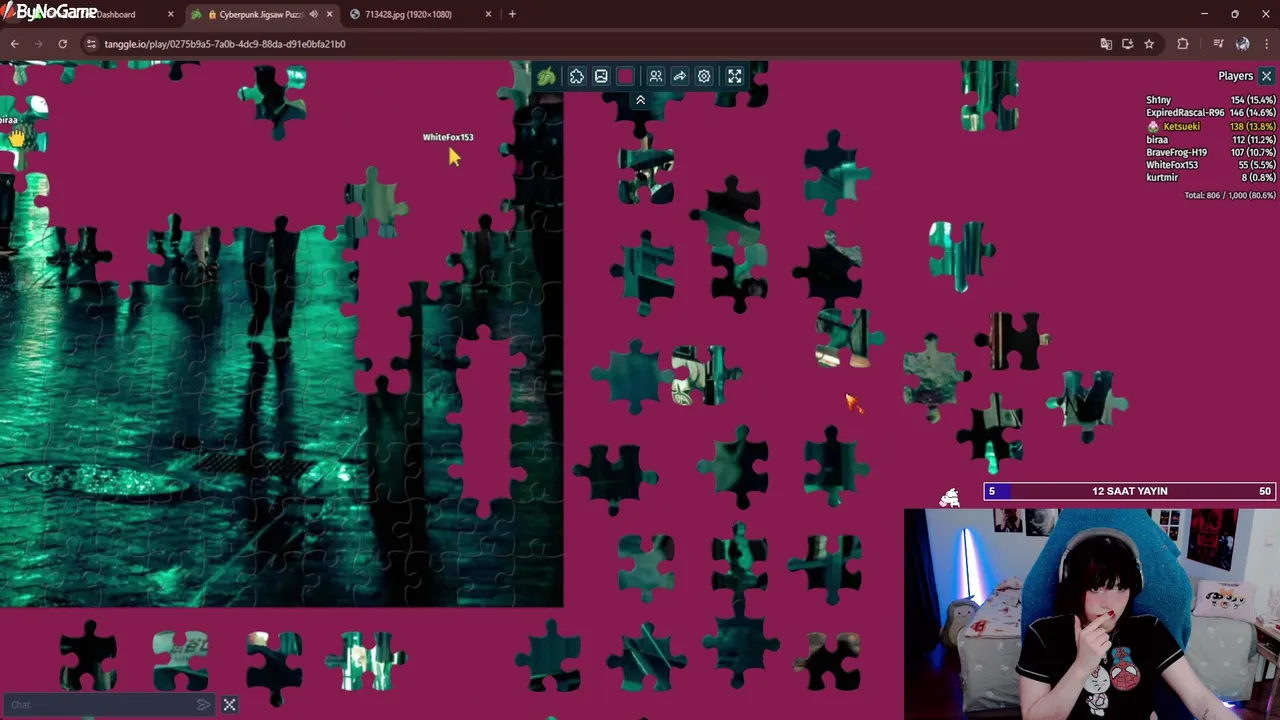
Task: Reload the page with the refresh icon
Action: point(63,44)
